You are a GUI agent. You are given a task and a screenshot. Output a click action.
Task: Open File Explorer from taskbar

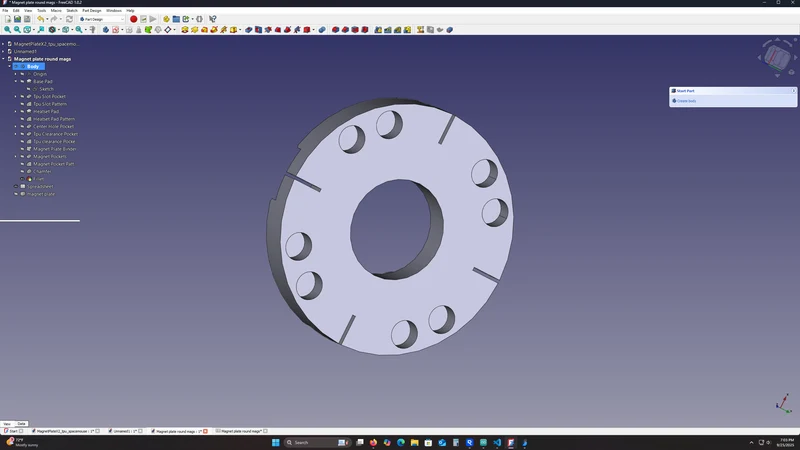click(x=414, y=442)
